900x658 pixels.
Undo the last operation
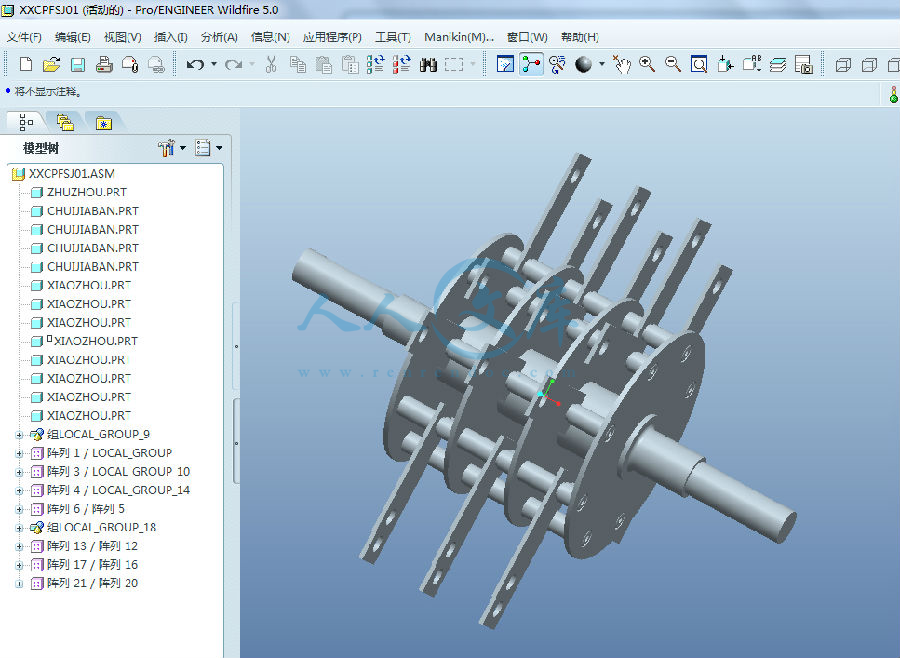[195, 64]
